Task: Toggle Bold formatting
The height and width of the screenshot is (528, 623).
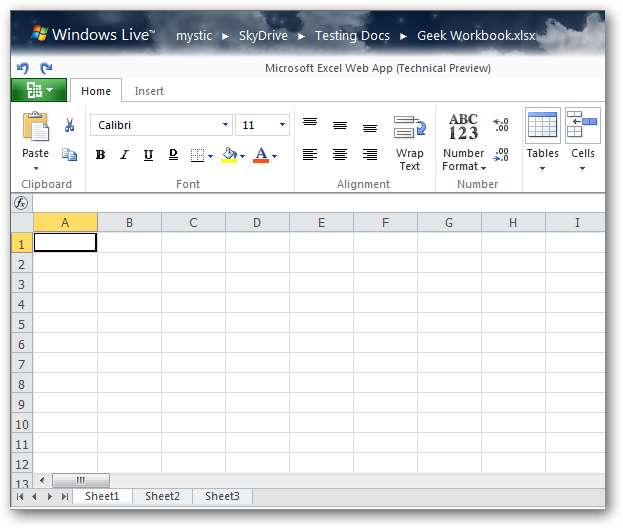Action: 101,155
